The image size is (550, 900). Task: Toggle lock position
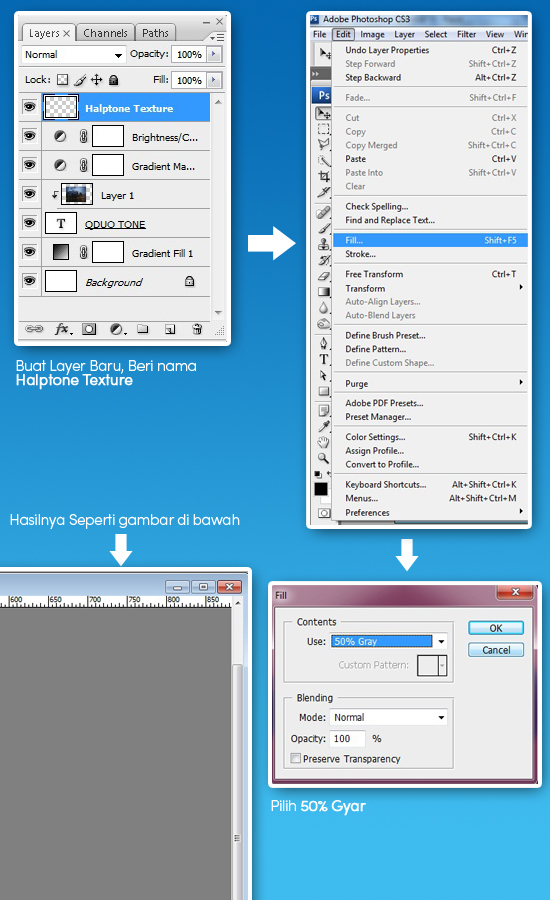pos(96,80)
